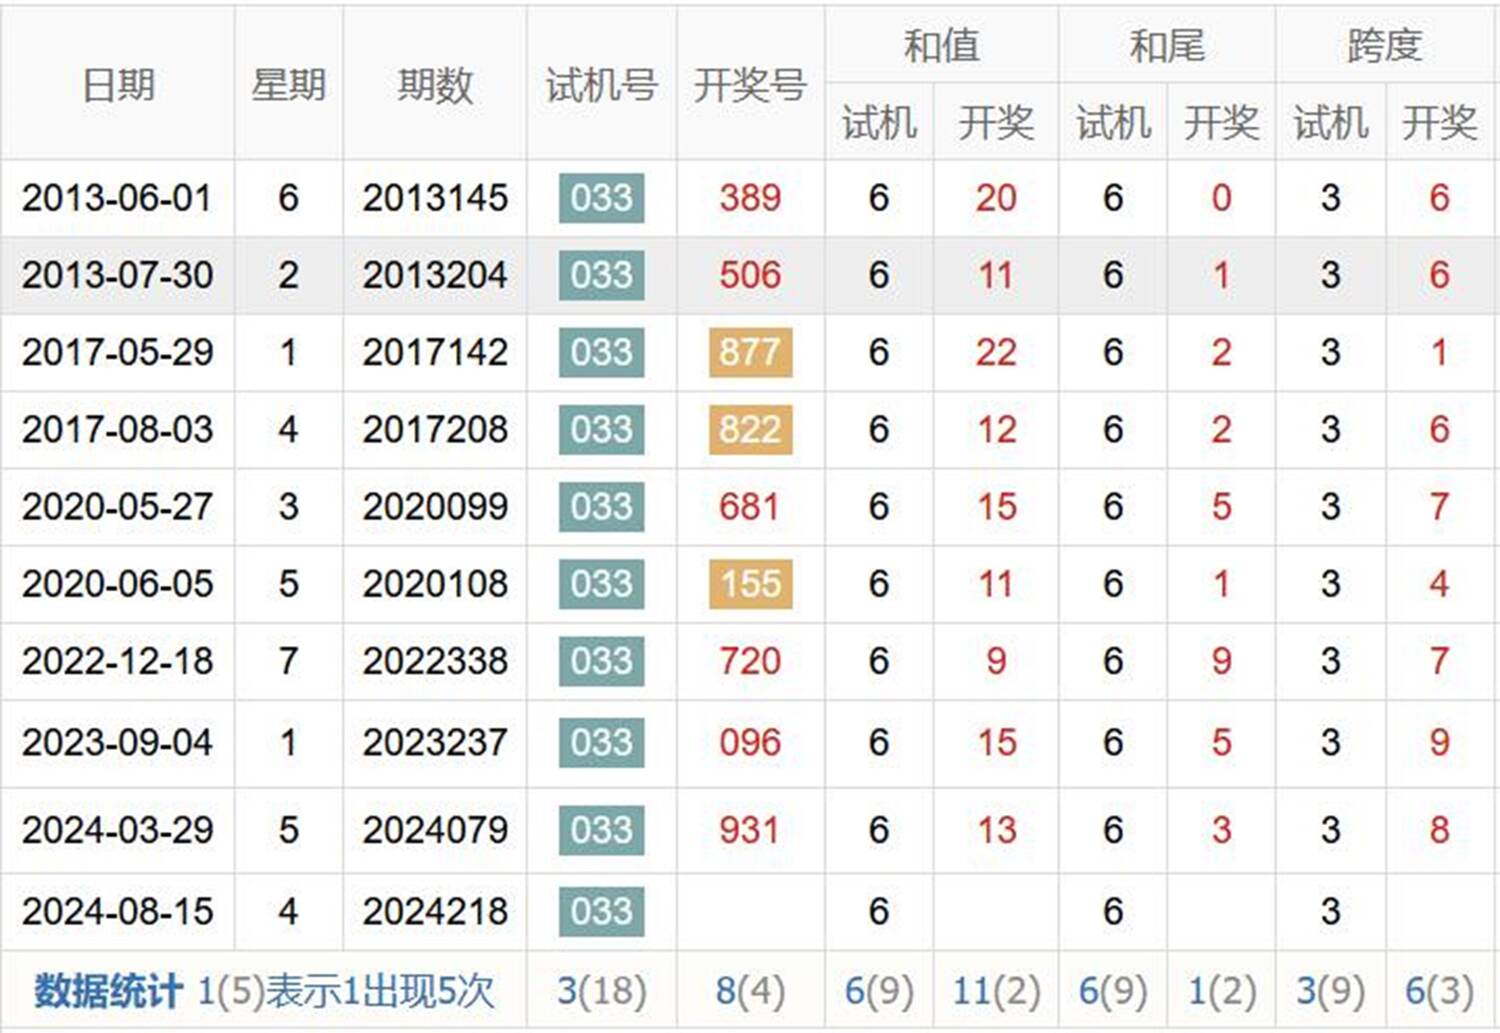The width and height of the screenshot is (1500, 1033).
Task: Select the date cell 2023-09-04
Action: [118, 742]
